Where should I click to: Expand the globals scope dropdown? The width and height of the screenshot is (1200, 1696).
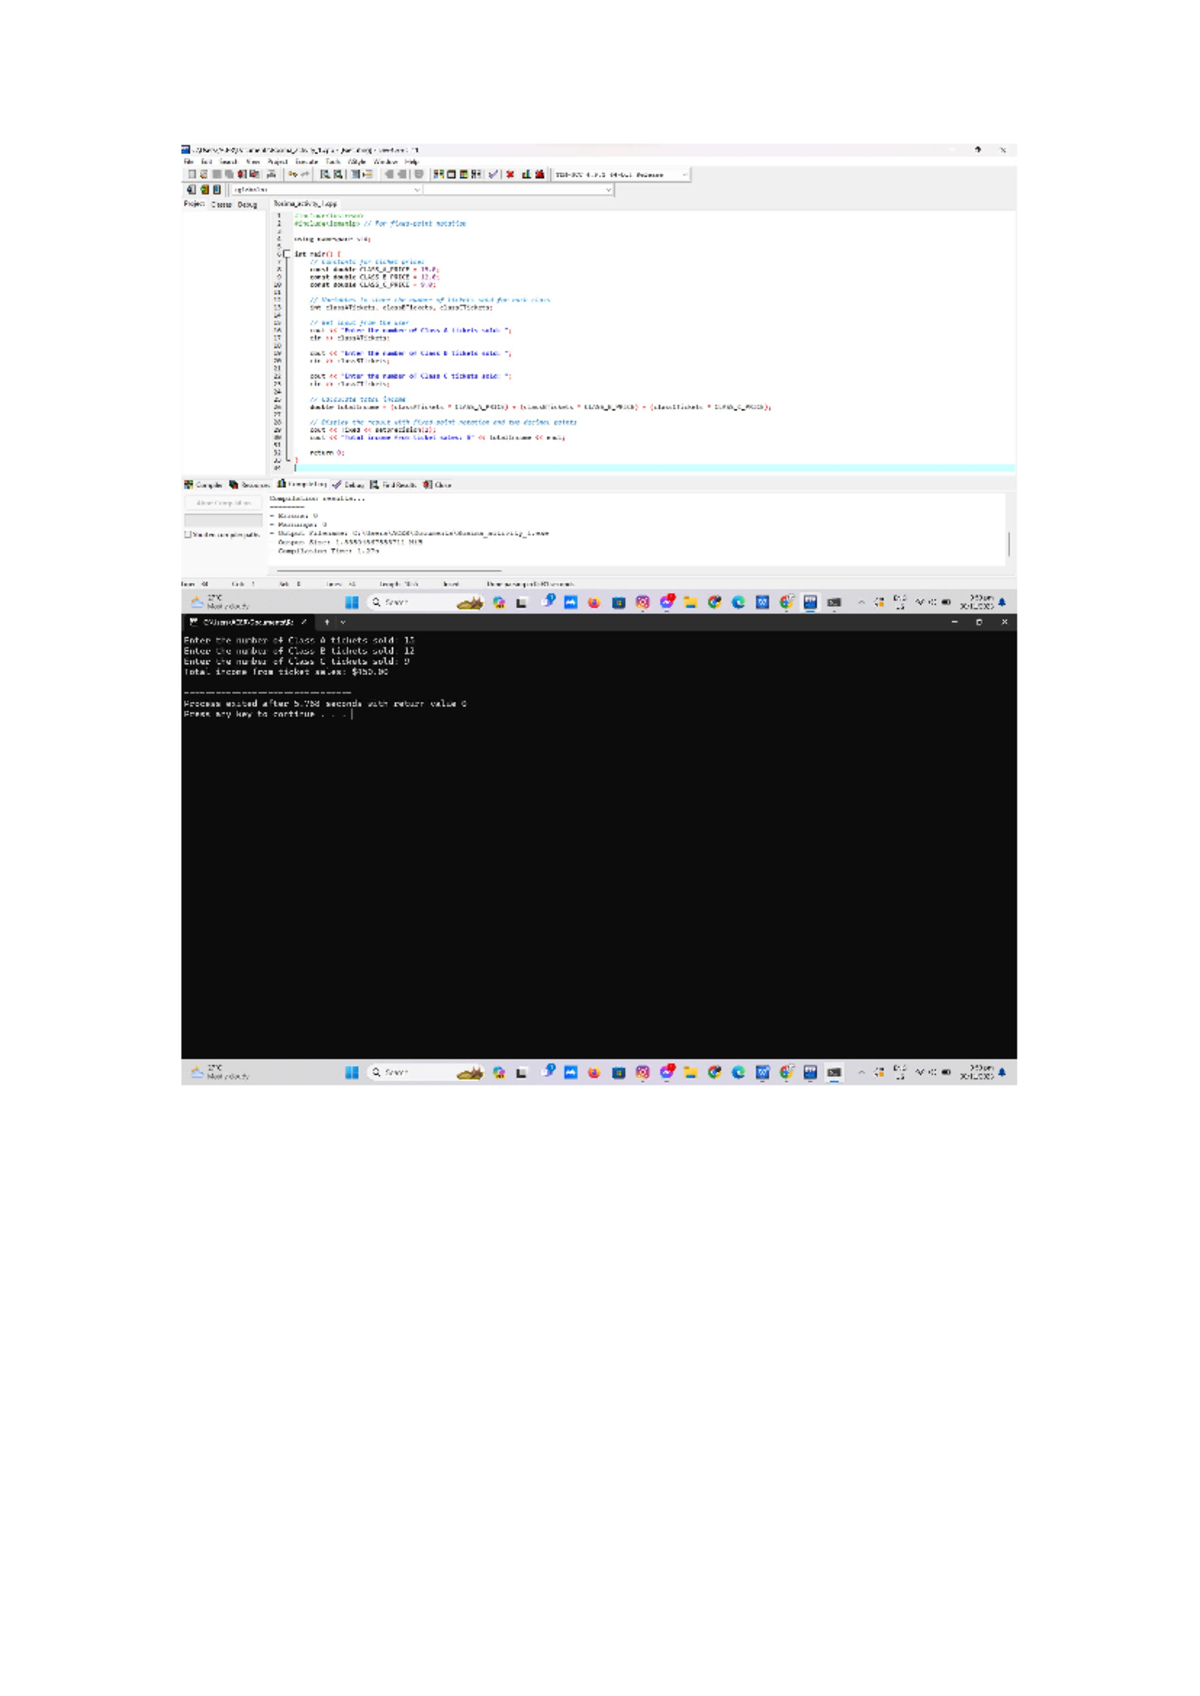pos(416,189)
